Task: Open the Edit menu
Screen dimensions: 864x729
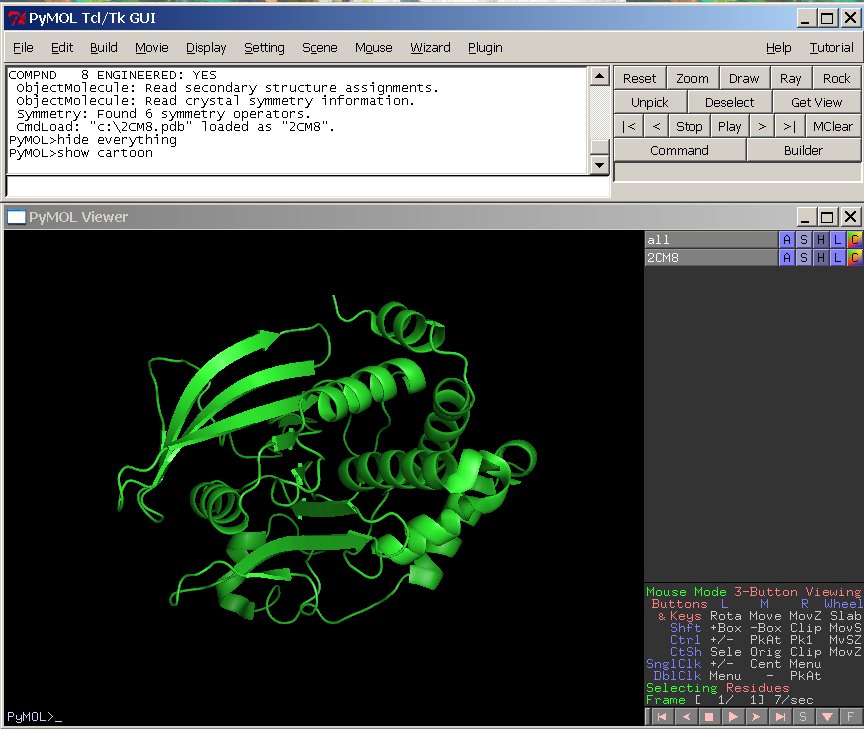Action: coord(62,48)
